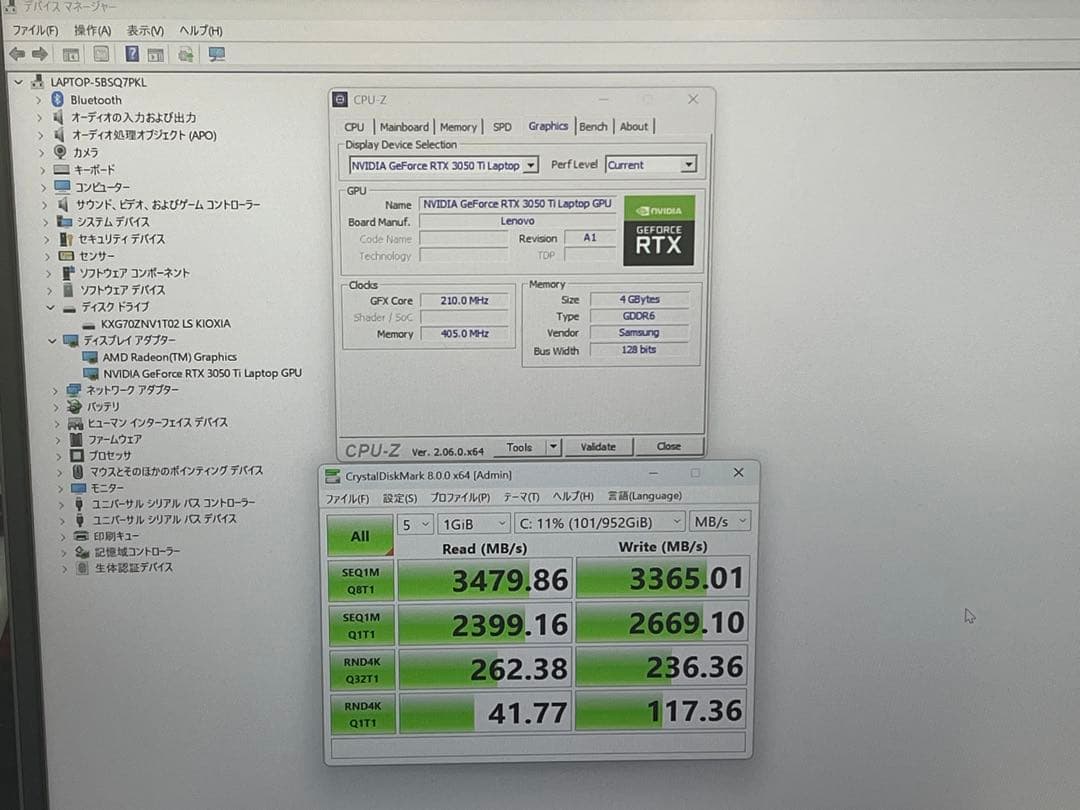
Task: Open Device Manager 表示(V) menu
Action: 145,30
